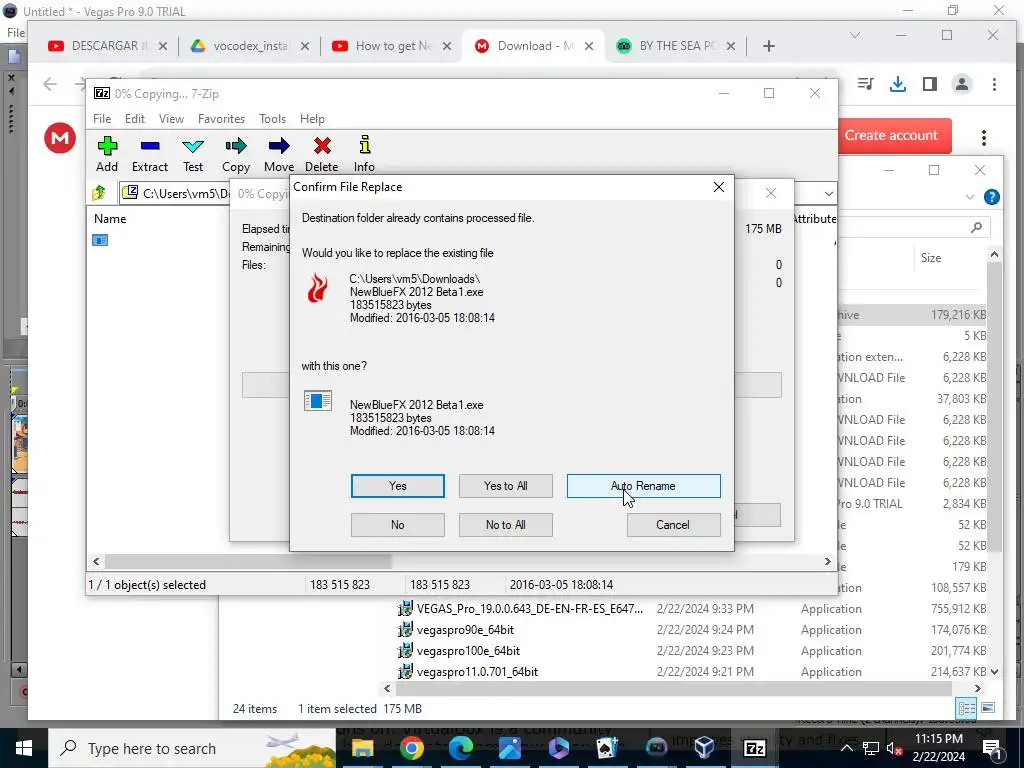The width and height of the screenshot is (1024, 768).
Task: Open the 7-Zip Favorites menu
Action: click(x=221, y=119)
